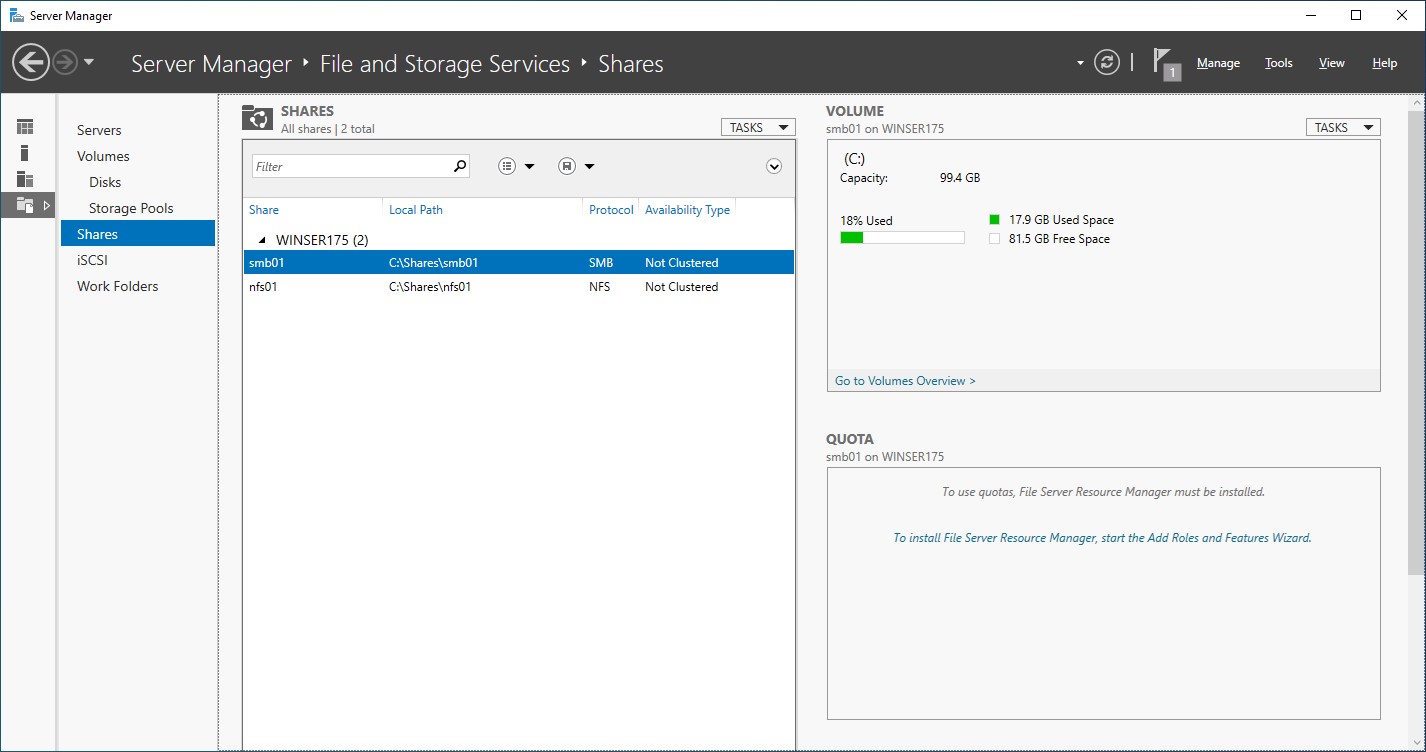Go back using the back arrow button
The width and height of the screenshot is (1426, 752).
coord(31,63)
